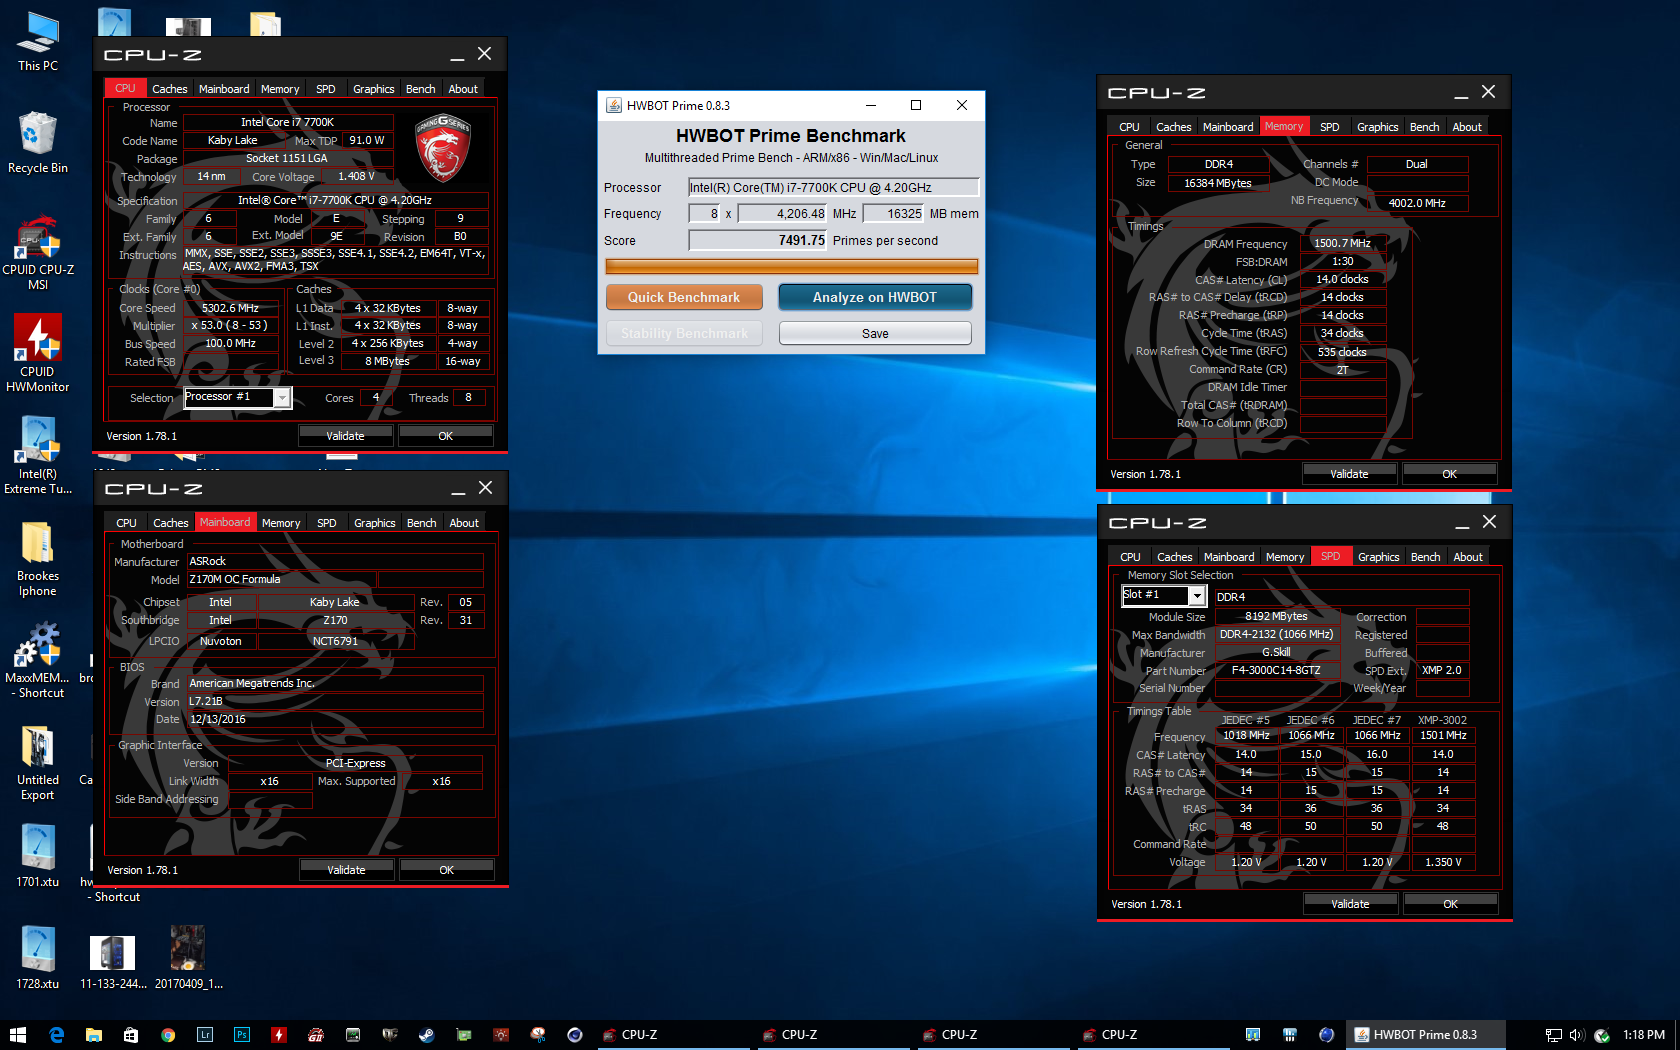Click OK in top-left CPU-Z CPU window
1680x1050 pixels.
(x=446, y=436)
